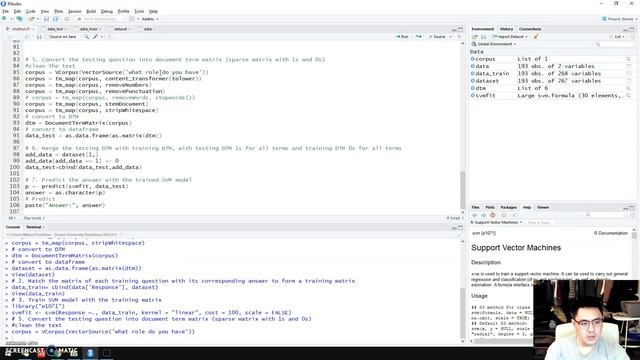The height and width of the screenshot is (360, 640).
Task: Click the Run button
Action: point(402,37)
